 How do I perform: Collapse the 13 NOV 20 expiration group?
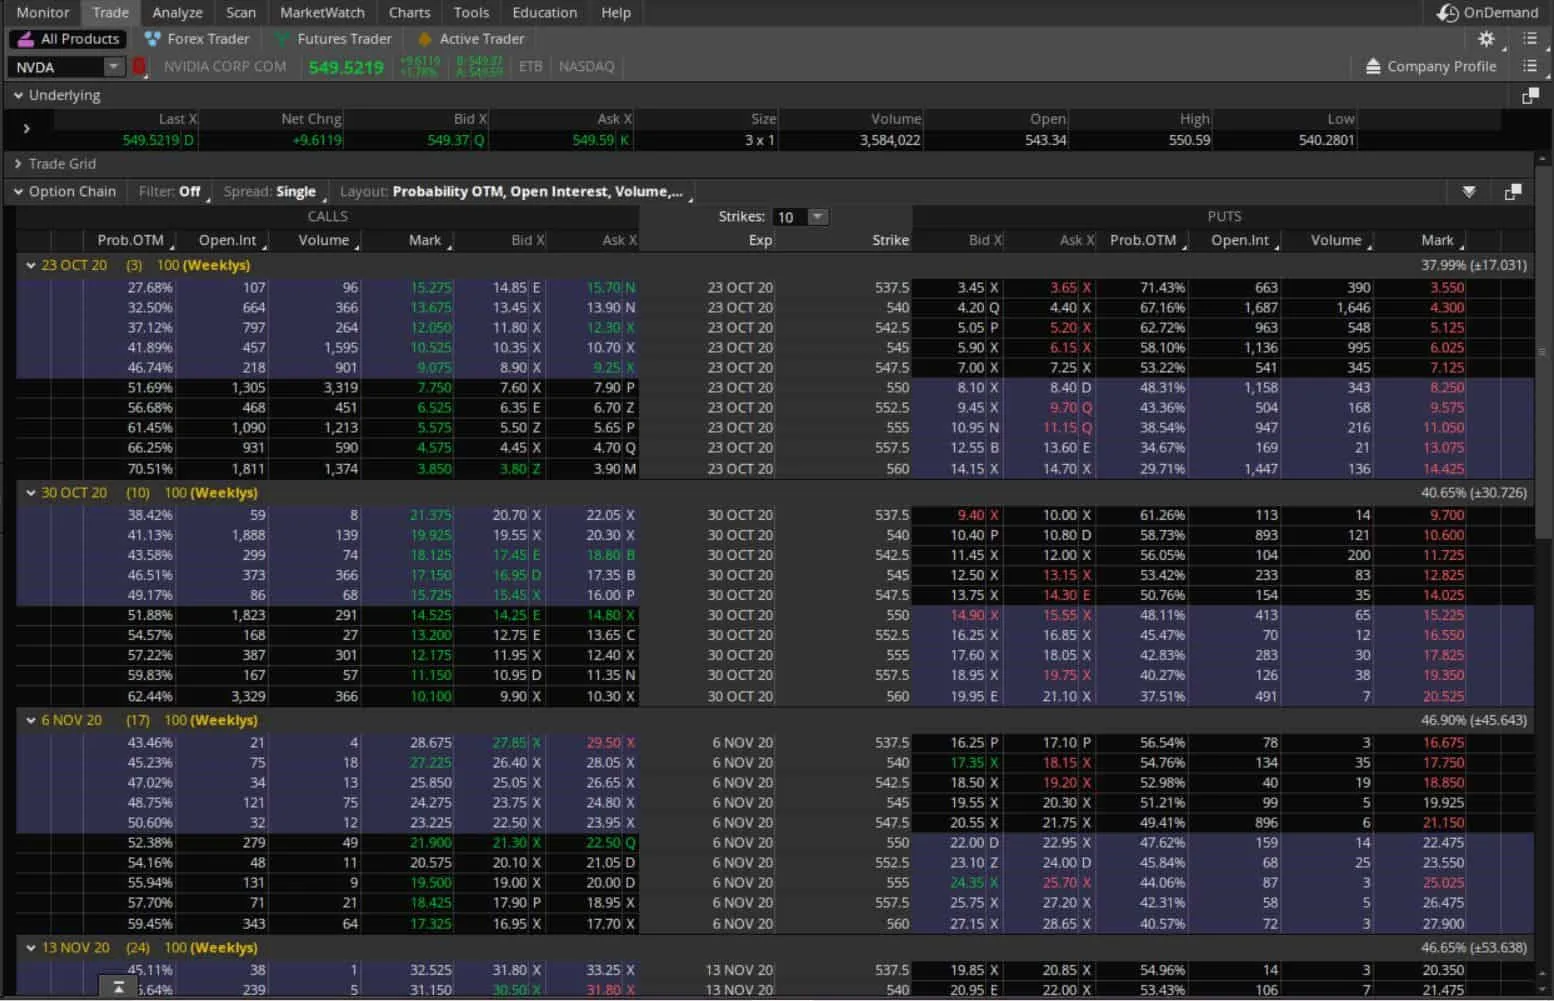(31, 948)
